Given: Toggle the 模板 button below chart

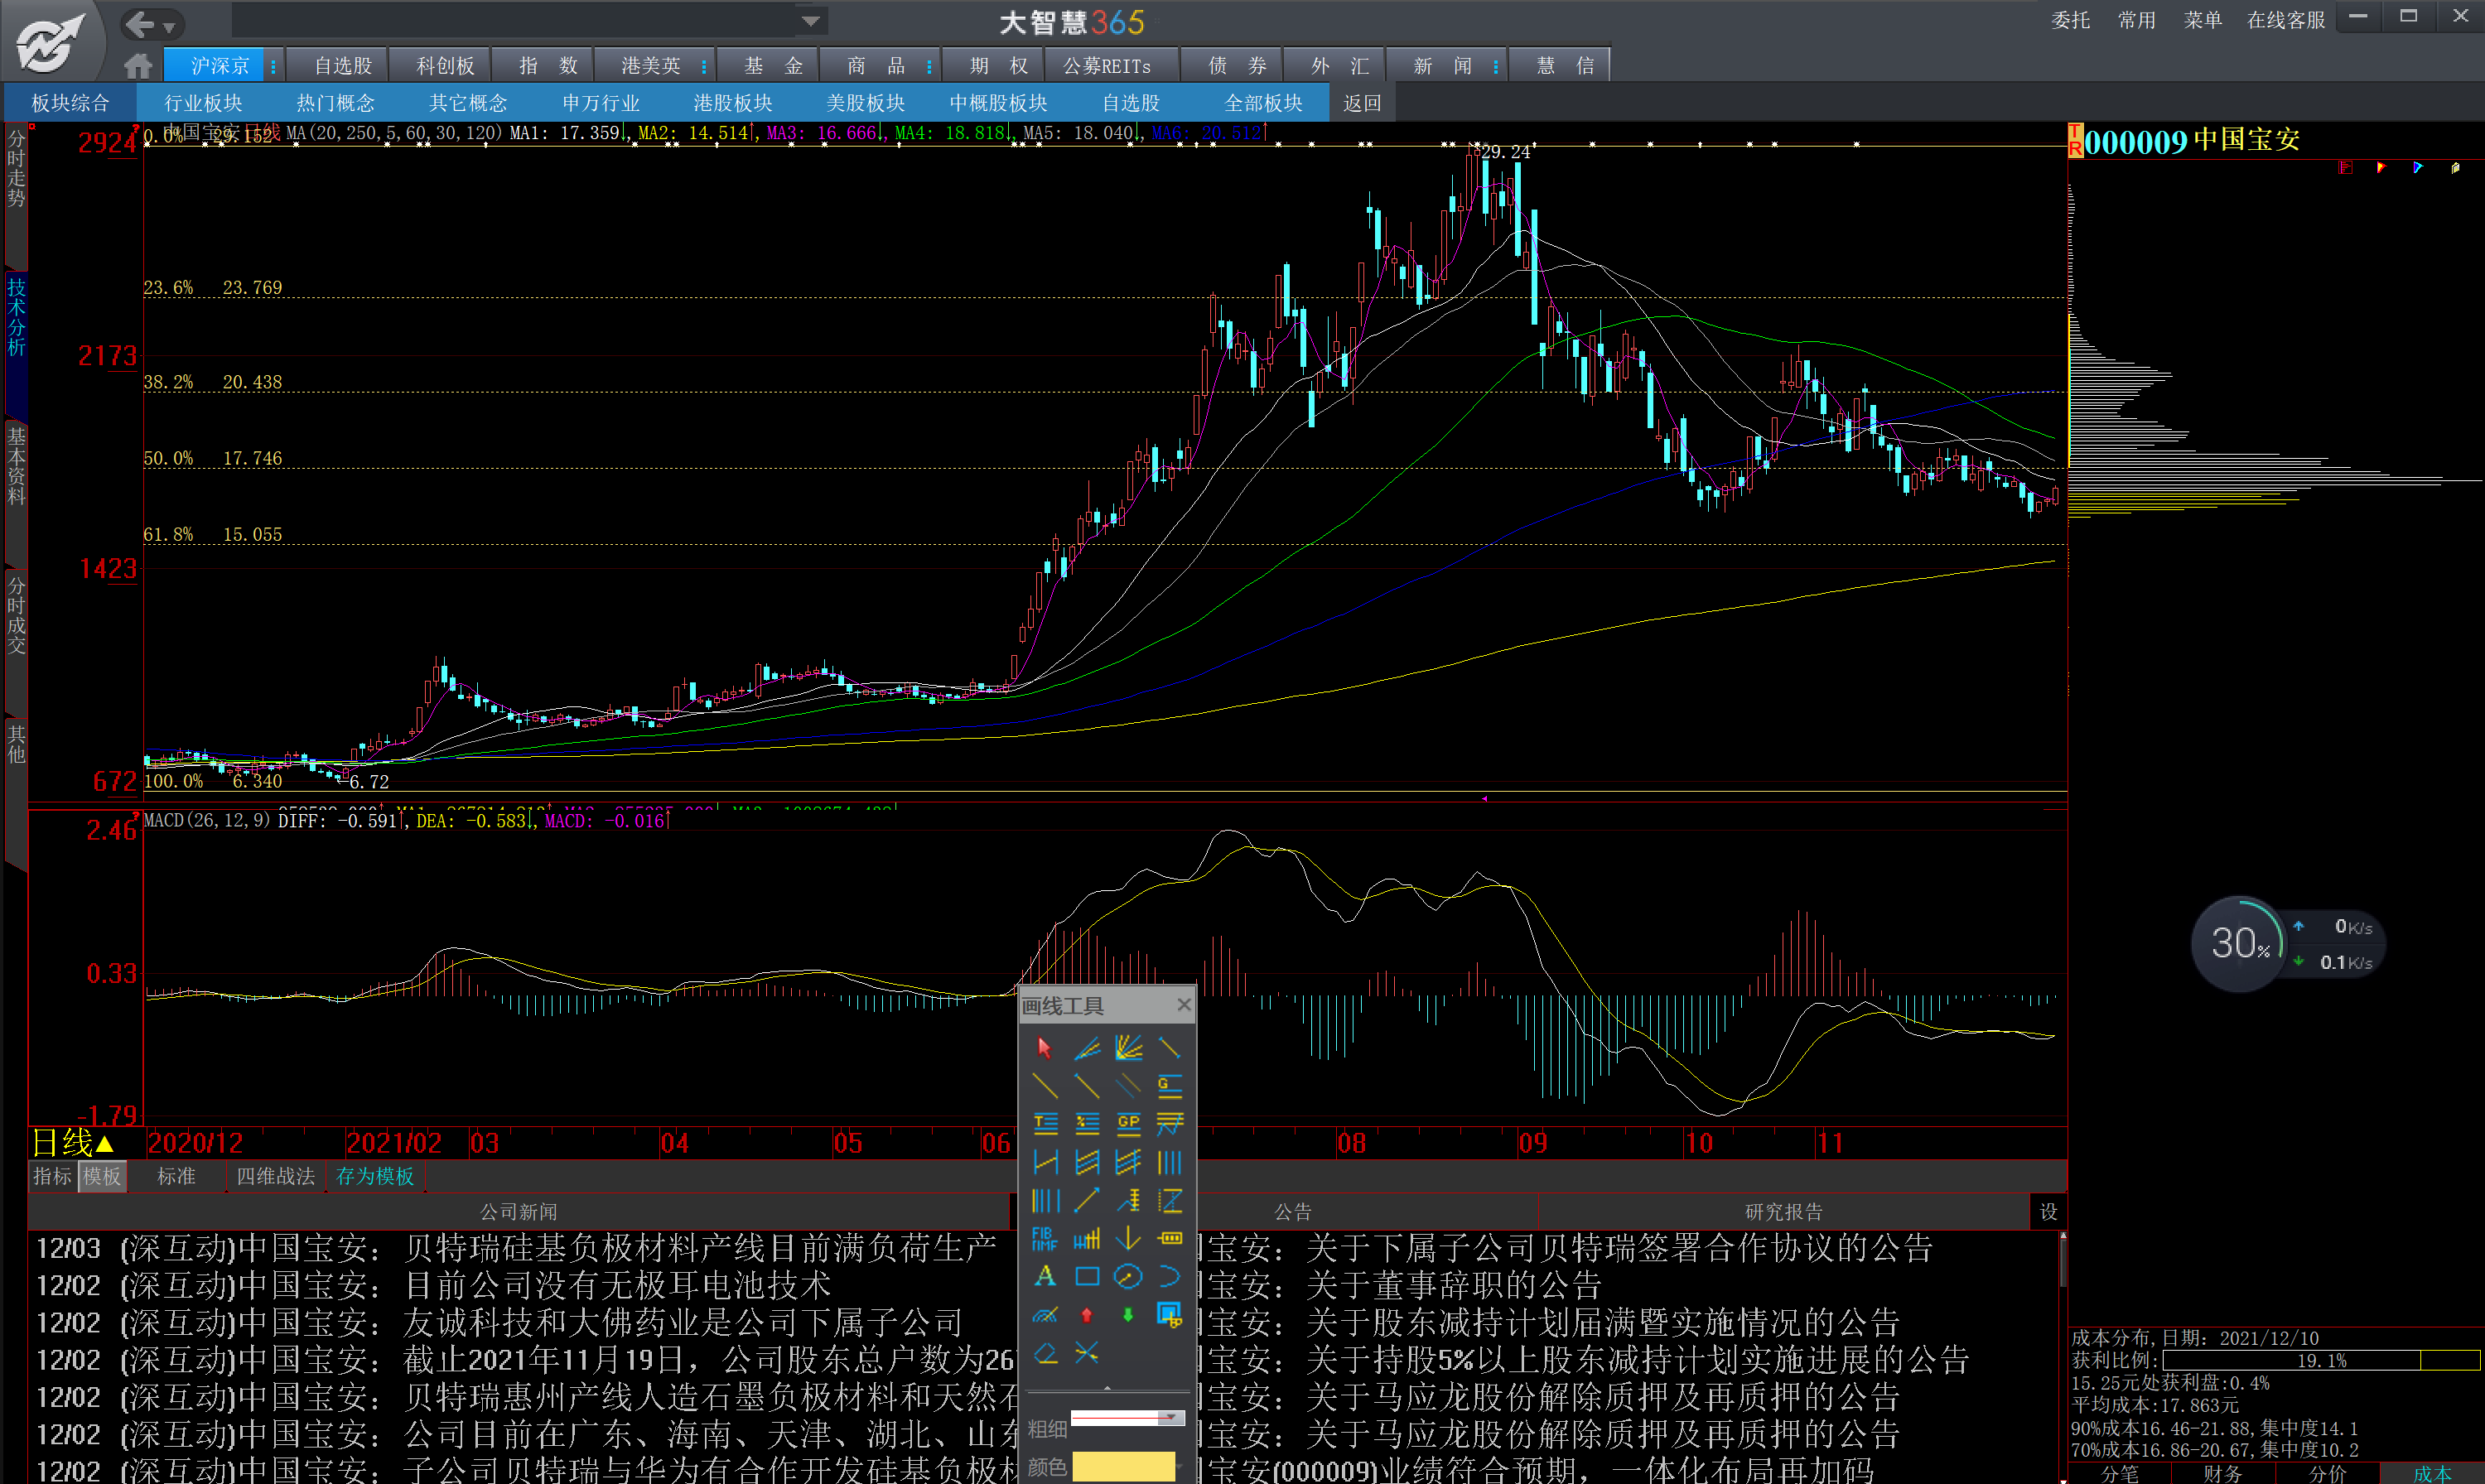Looking at the screenshot, I should coord(102,1176).
